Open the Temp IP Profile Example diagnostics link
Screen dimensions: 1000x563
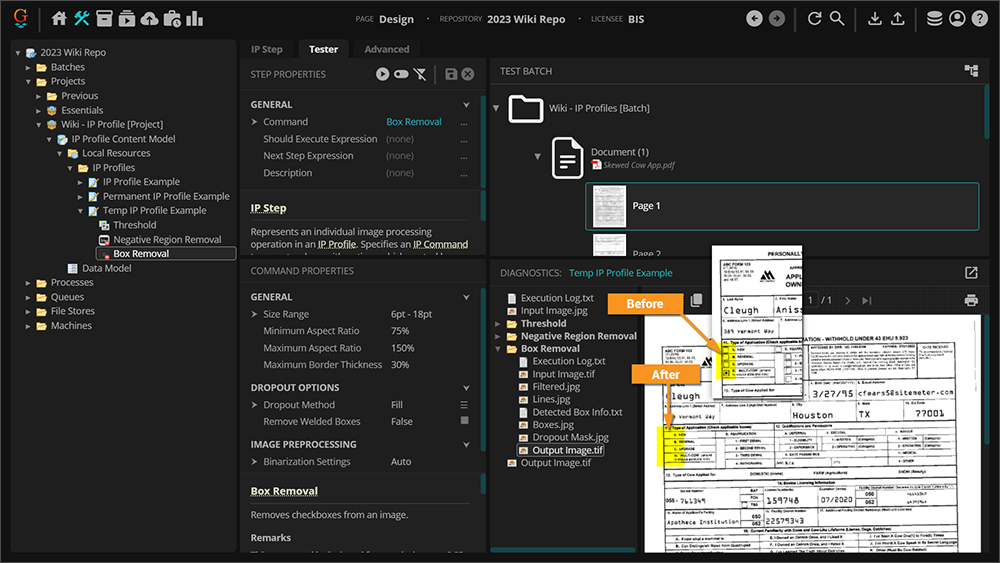pyautogui.click(x=621, y=273)
